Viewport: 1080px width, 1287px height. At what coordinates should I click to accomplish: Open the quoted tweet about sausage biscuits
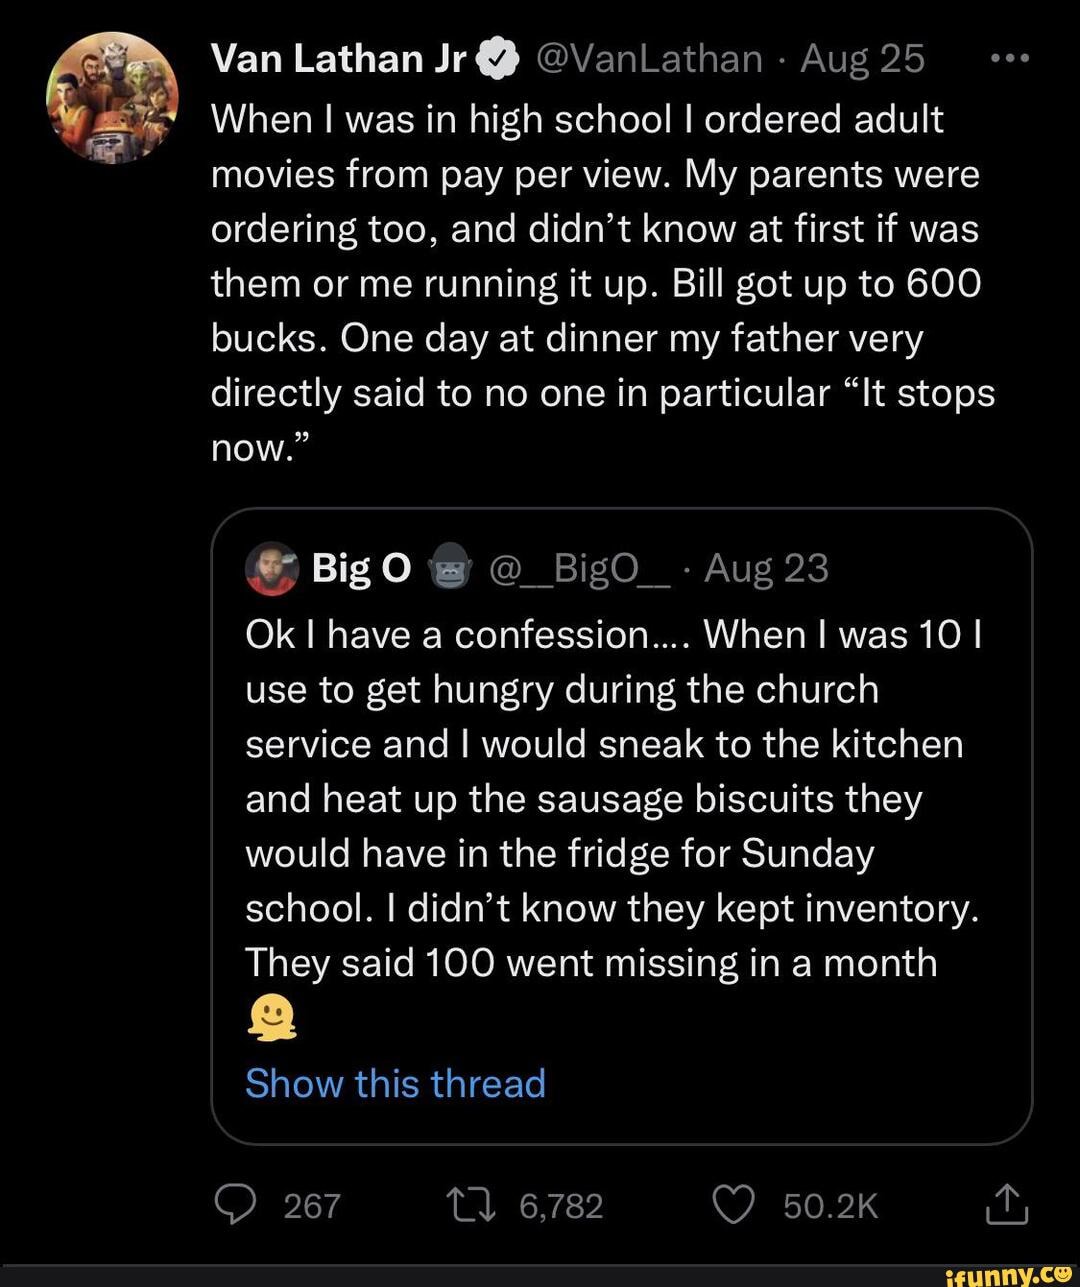[620, 800]
